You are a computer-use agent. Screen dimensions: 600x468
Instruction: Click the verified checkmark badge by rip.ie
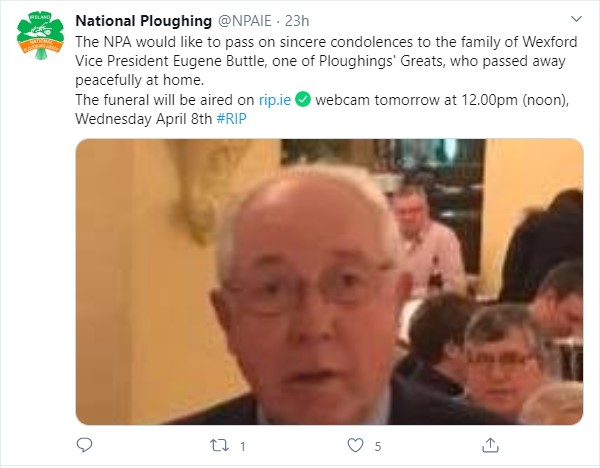[303, 99]
